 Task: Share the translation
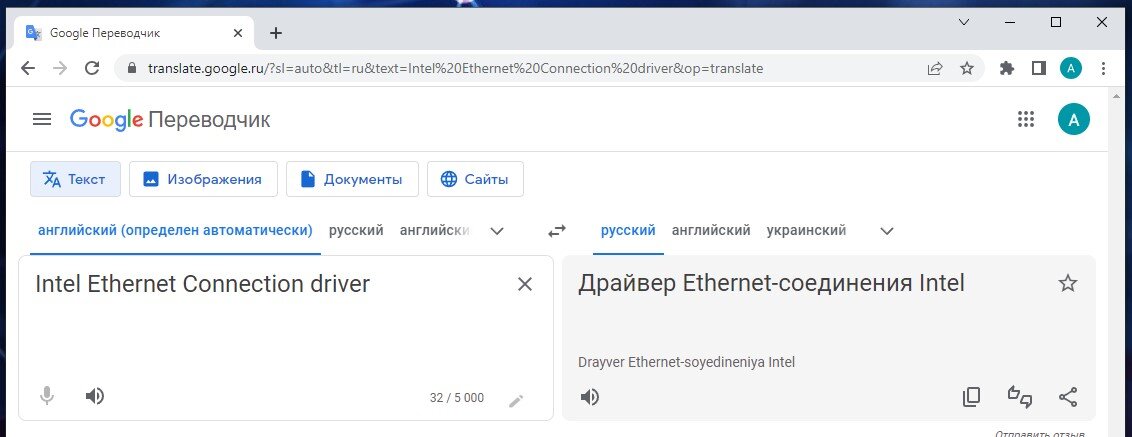[1068, 397]
